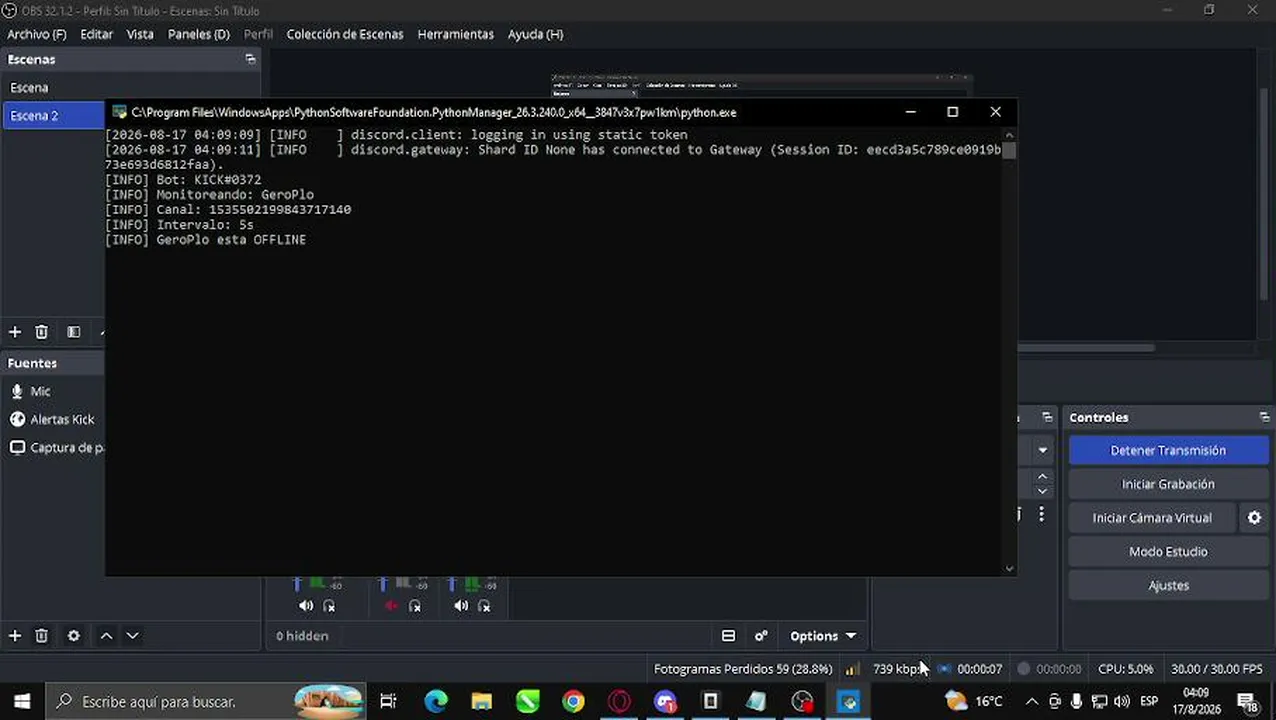Open advanced audio properties gears icon
Screen dimensions: 1276x720
coord(761,636)
